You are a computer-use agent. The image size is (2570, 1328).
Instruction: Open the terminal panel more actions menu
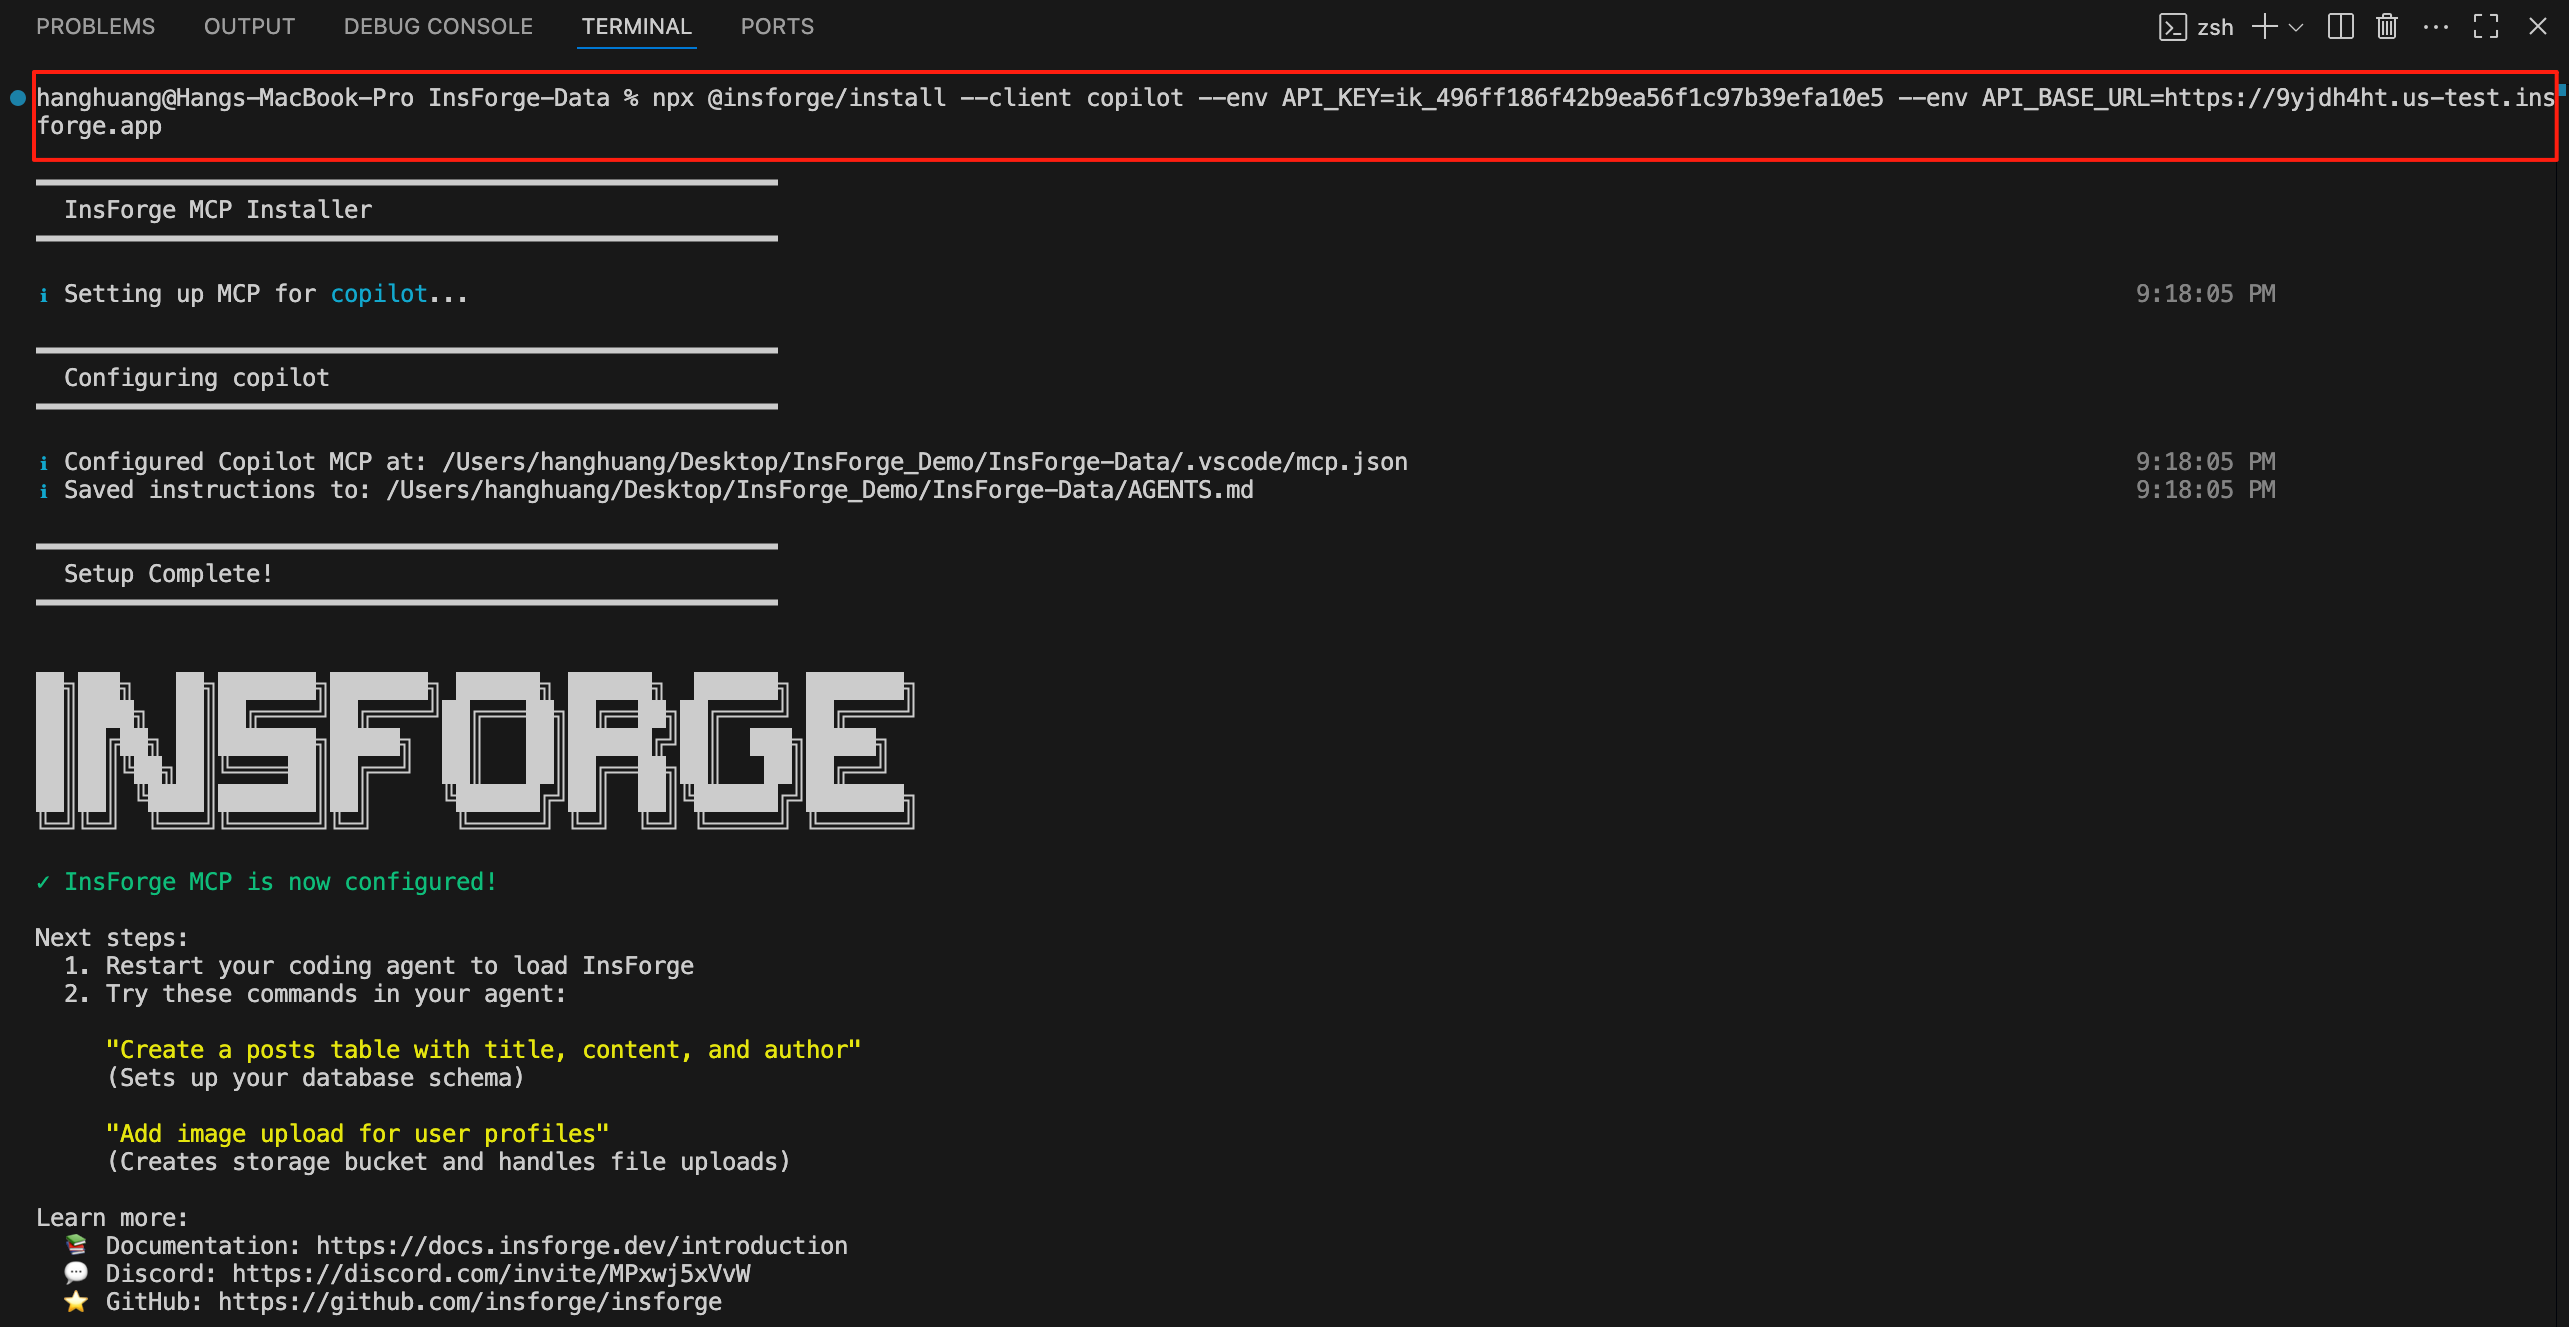[2436, 27]
